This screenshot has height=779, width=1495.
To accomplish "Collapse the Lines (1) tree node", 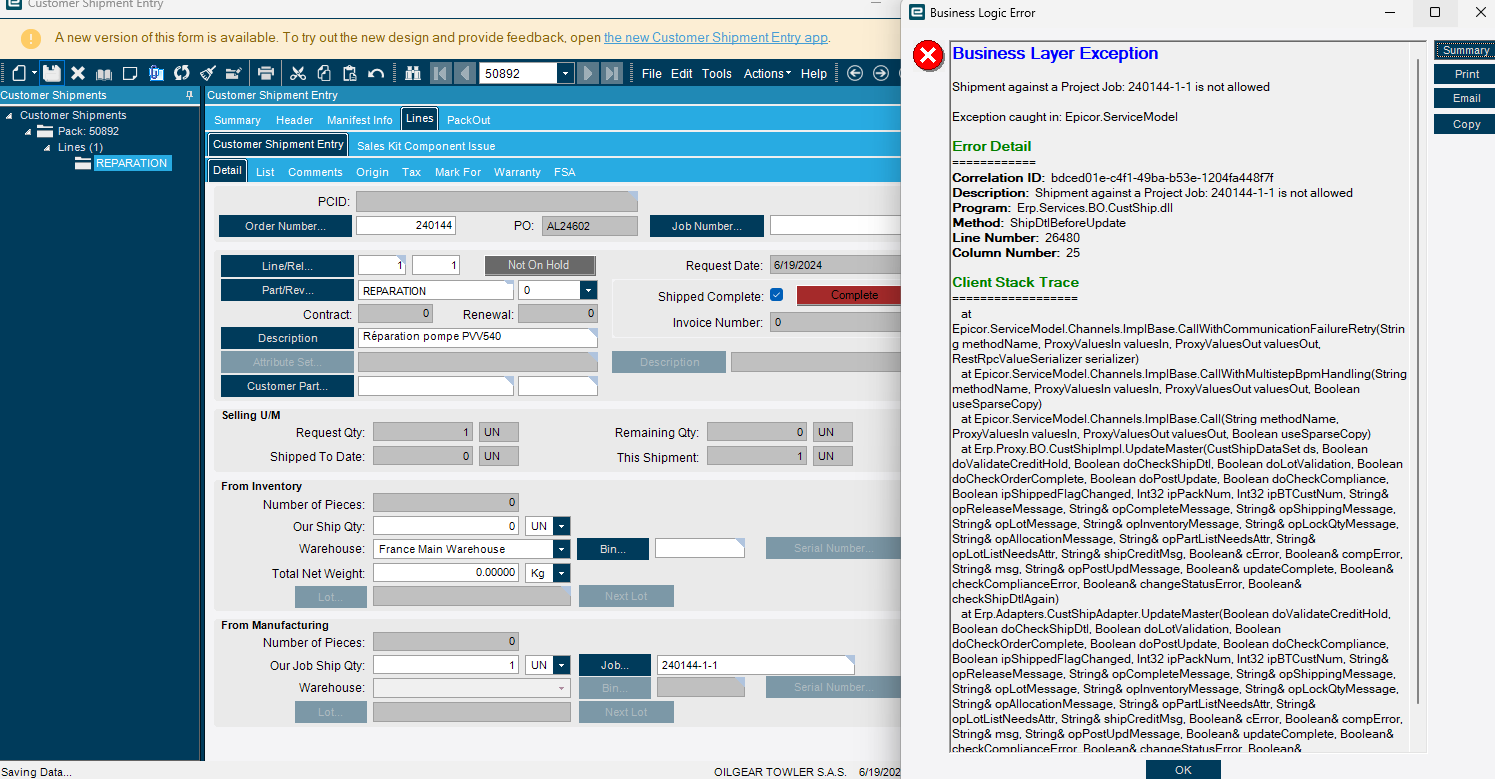I will tap(45, 147).
